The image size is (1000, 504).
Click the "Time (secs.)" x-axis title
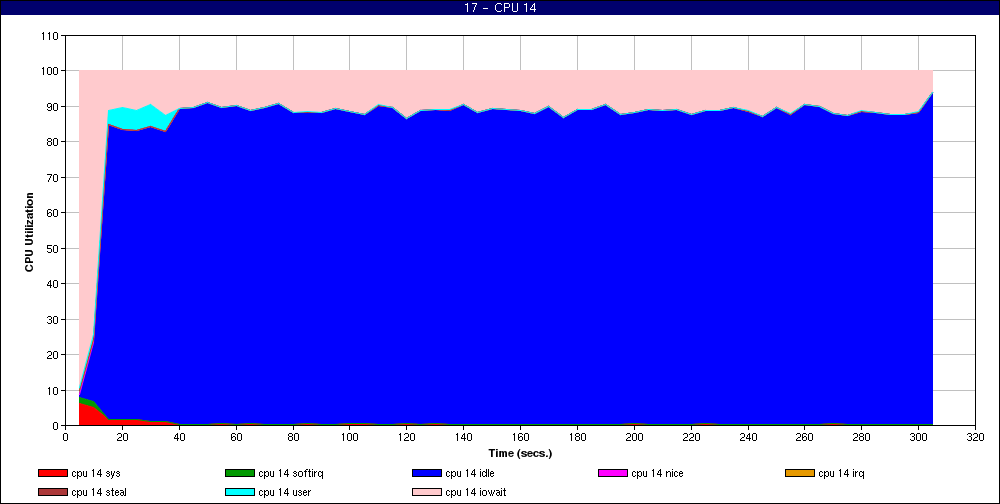[520, 453]
